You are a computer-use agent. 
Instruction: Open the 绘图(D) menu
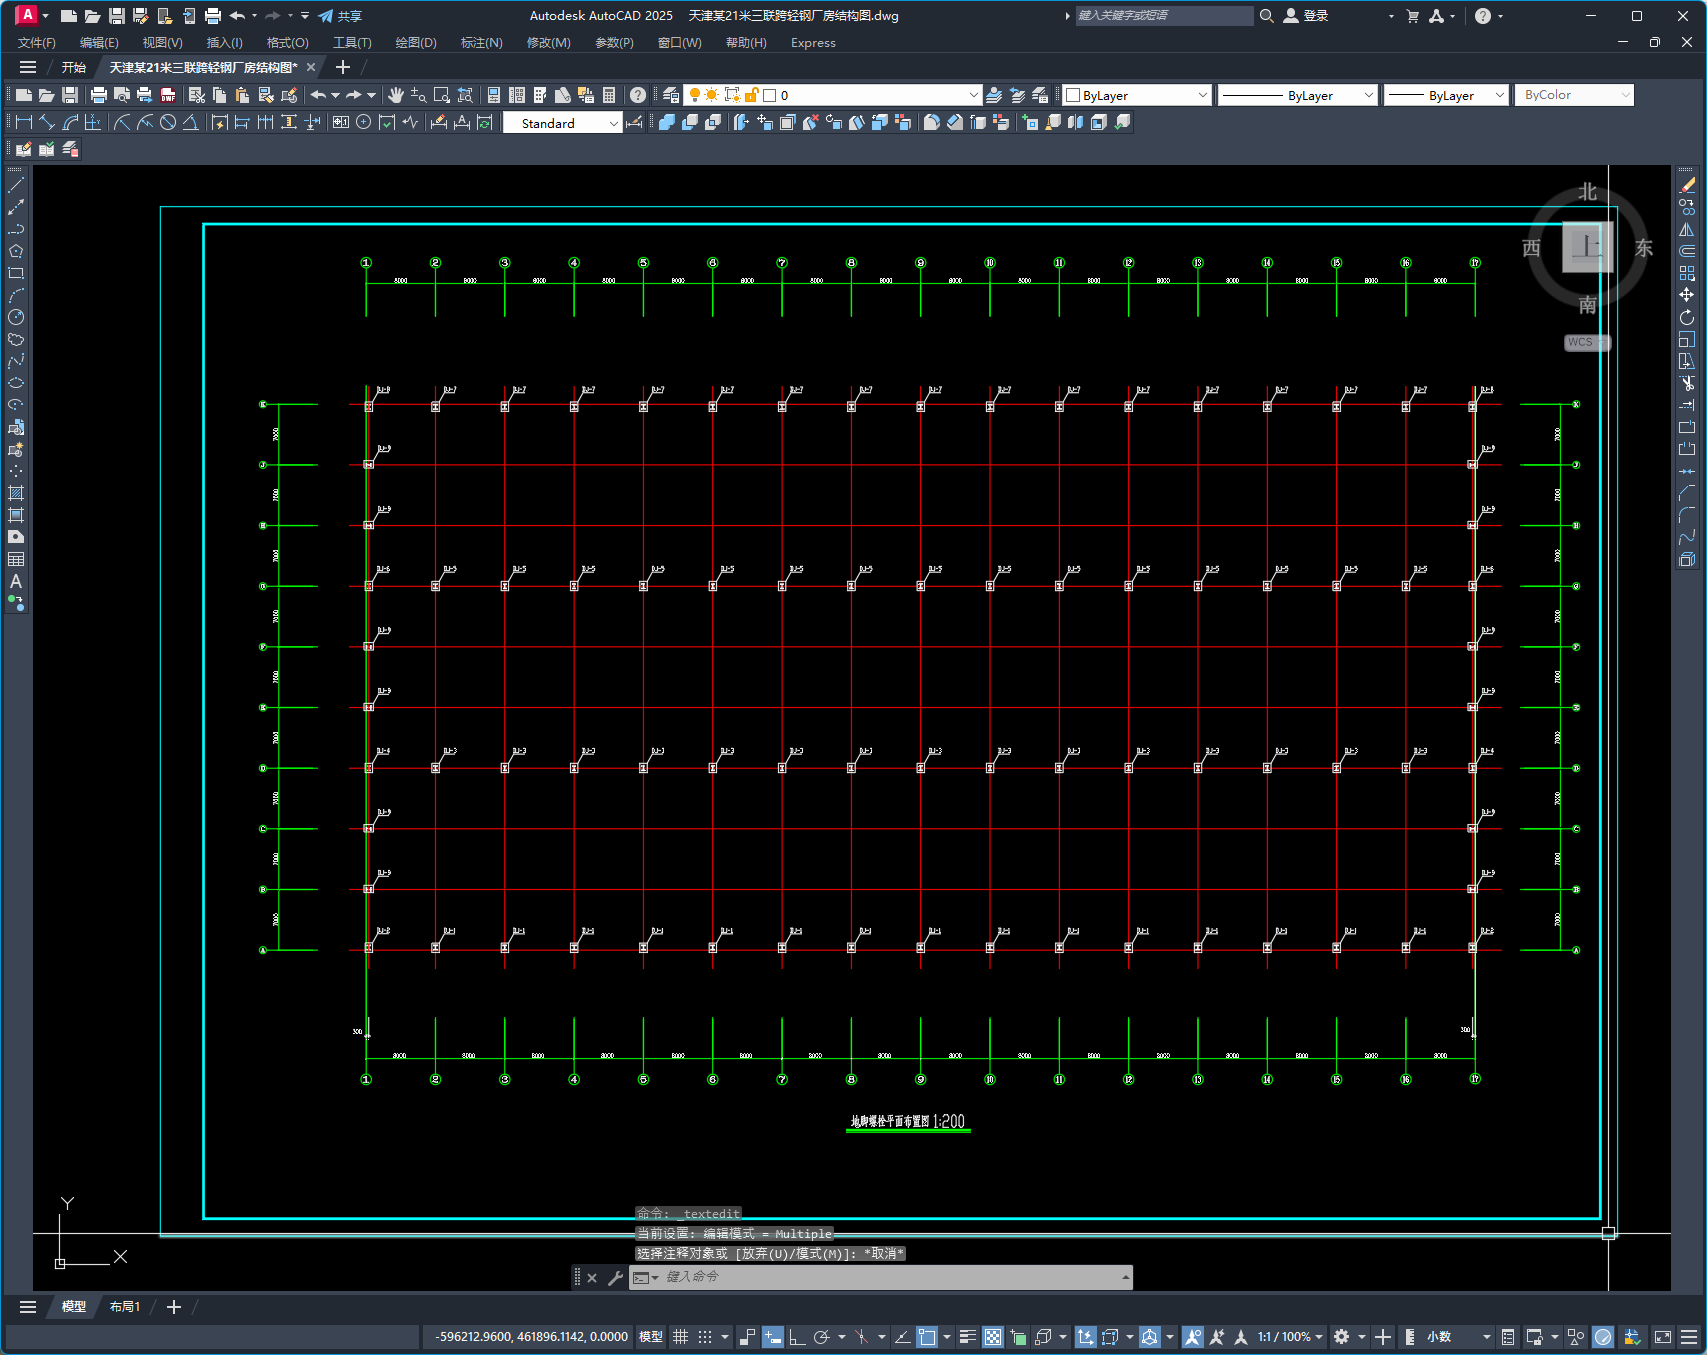coord(416,43)
